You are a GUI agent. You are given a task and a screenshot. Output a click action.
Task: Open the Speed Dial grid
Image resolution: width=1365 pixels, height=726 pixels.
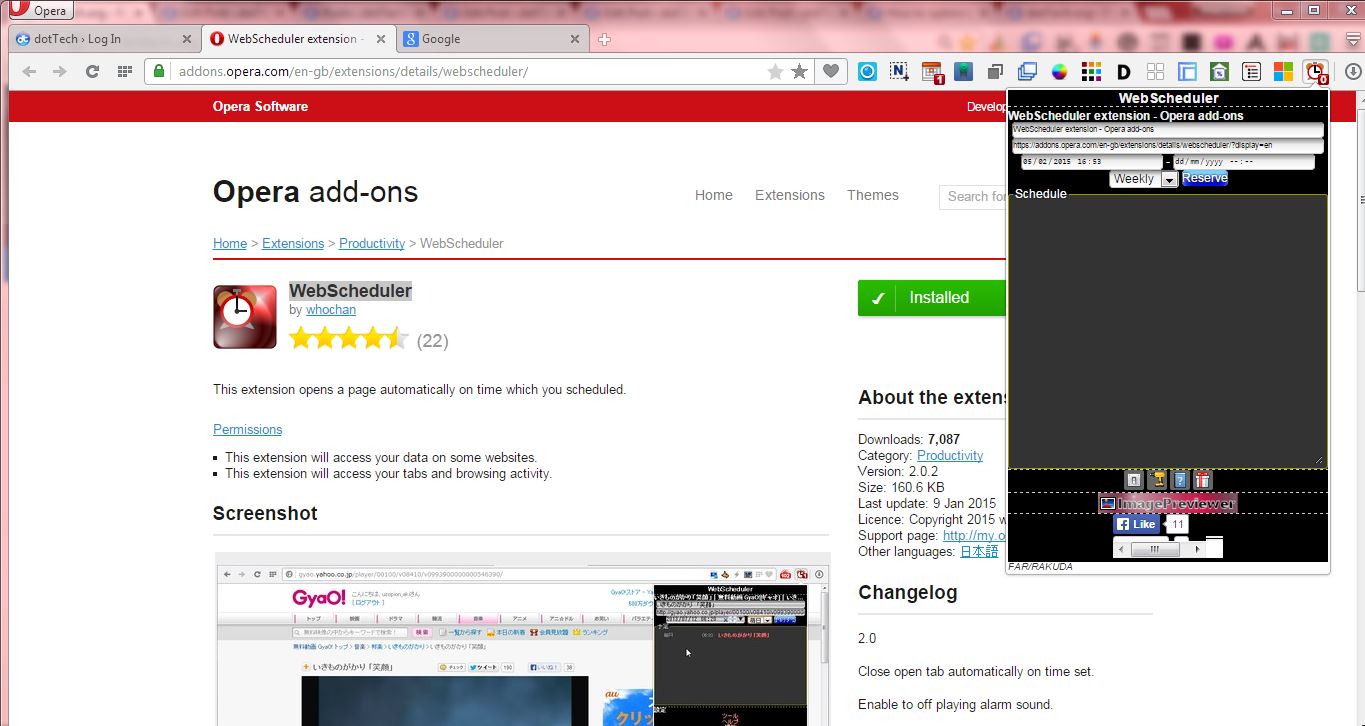click(125, 72)
